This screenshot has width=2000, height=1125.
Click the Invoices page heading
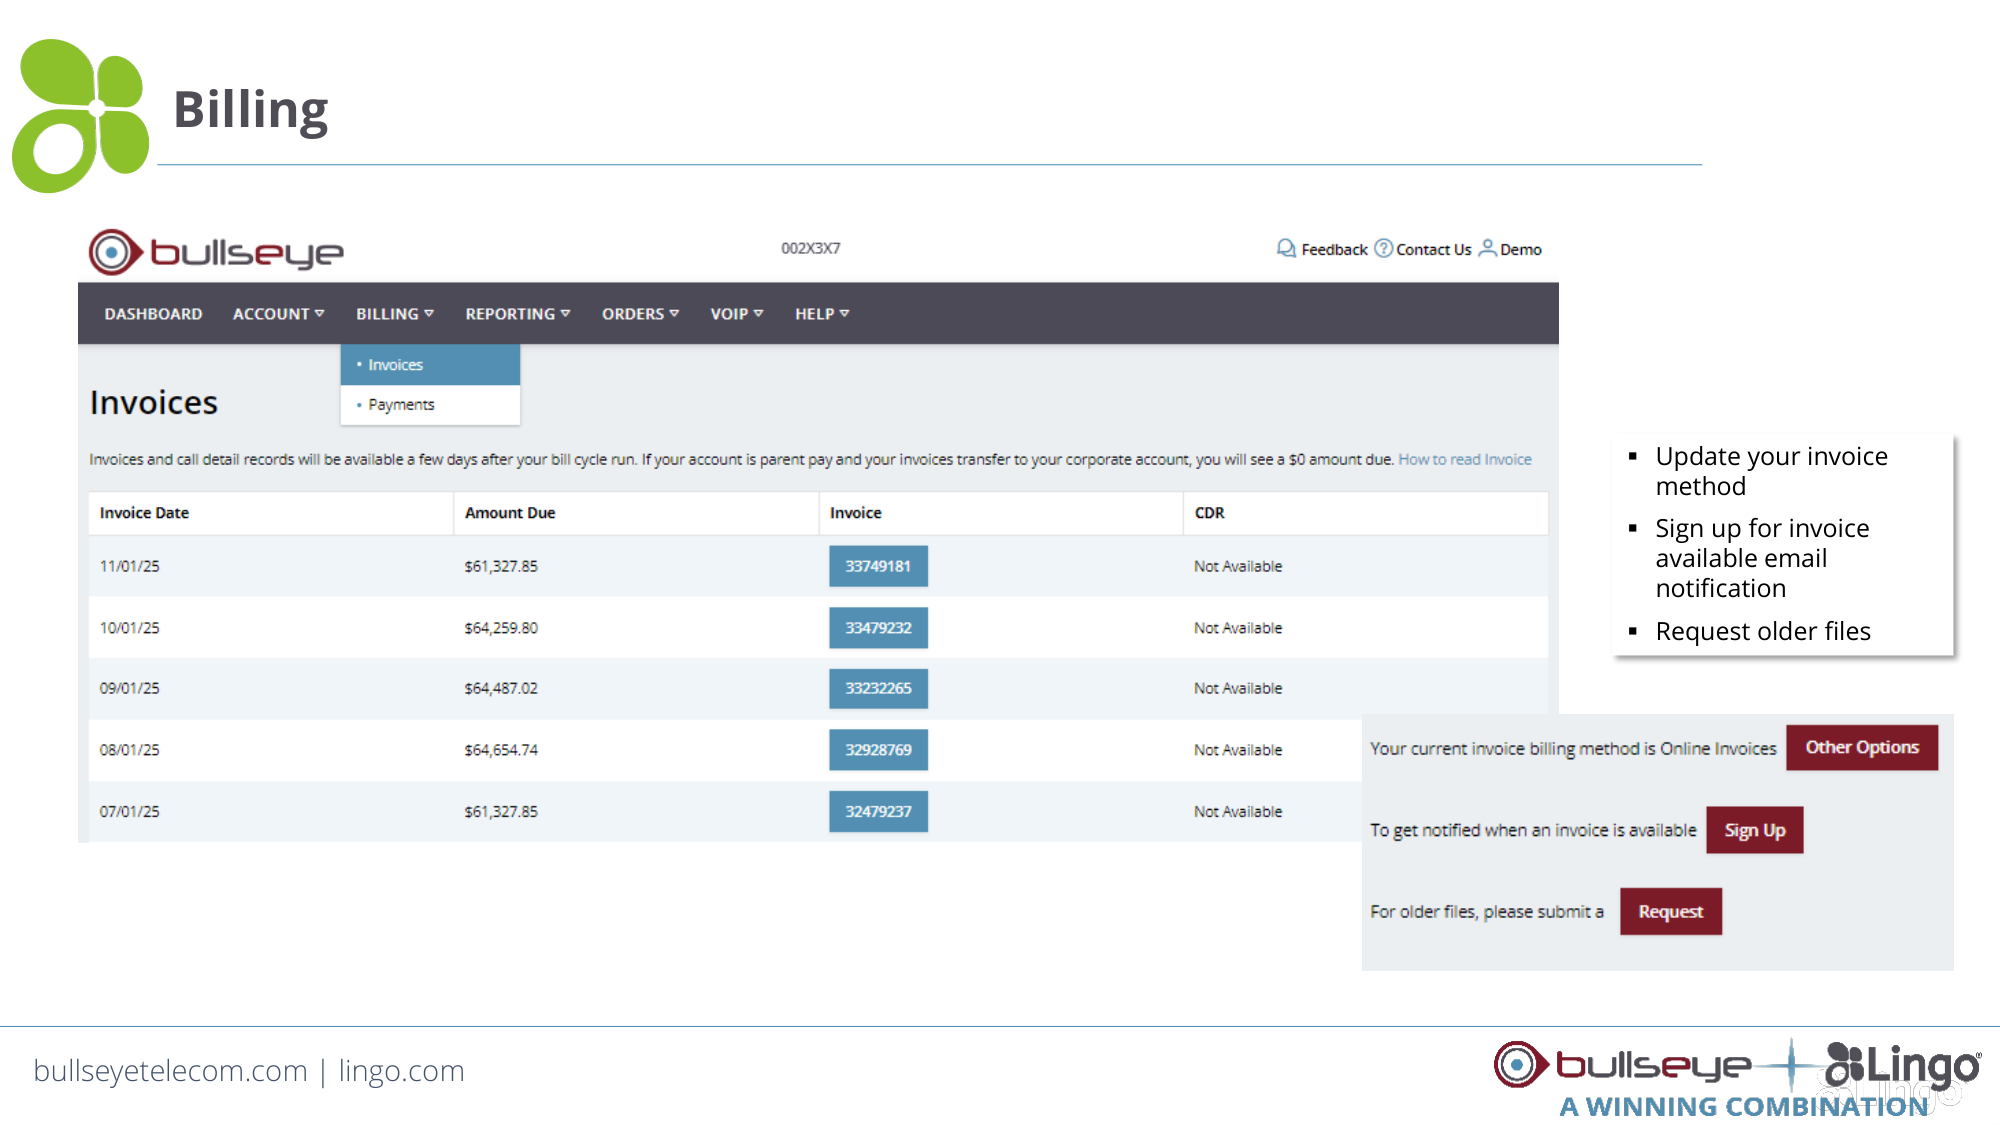pos(153,402)
